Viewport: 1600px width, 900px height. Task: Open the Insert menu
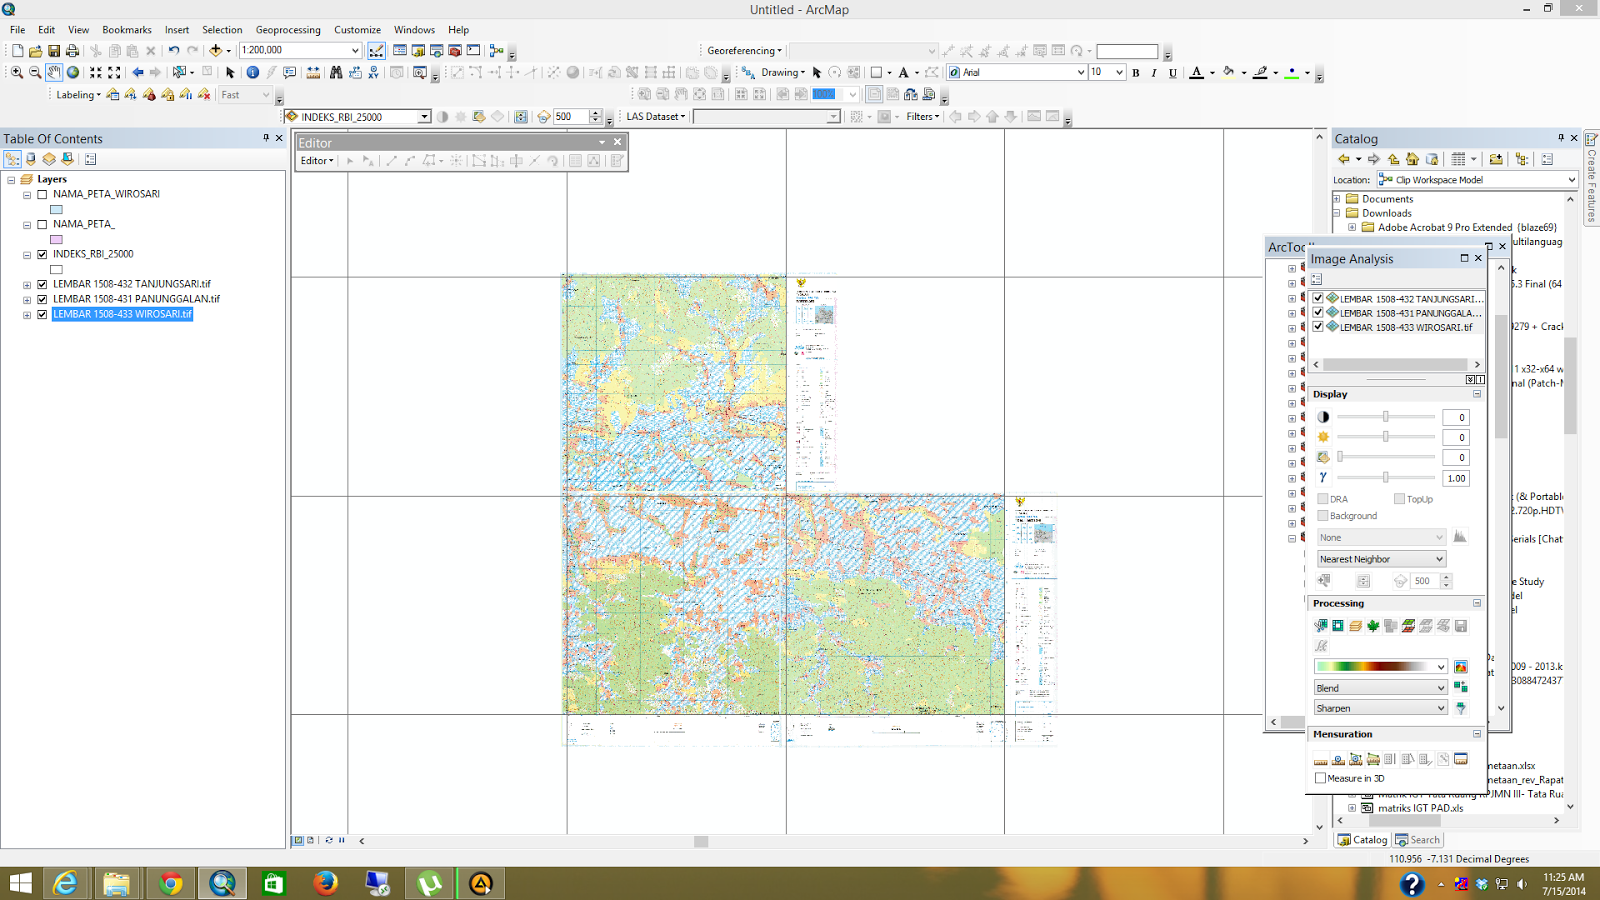[x=177, y=30]
